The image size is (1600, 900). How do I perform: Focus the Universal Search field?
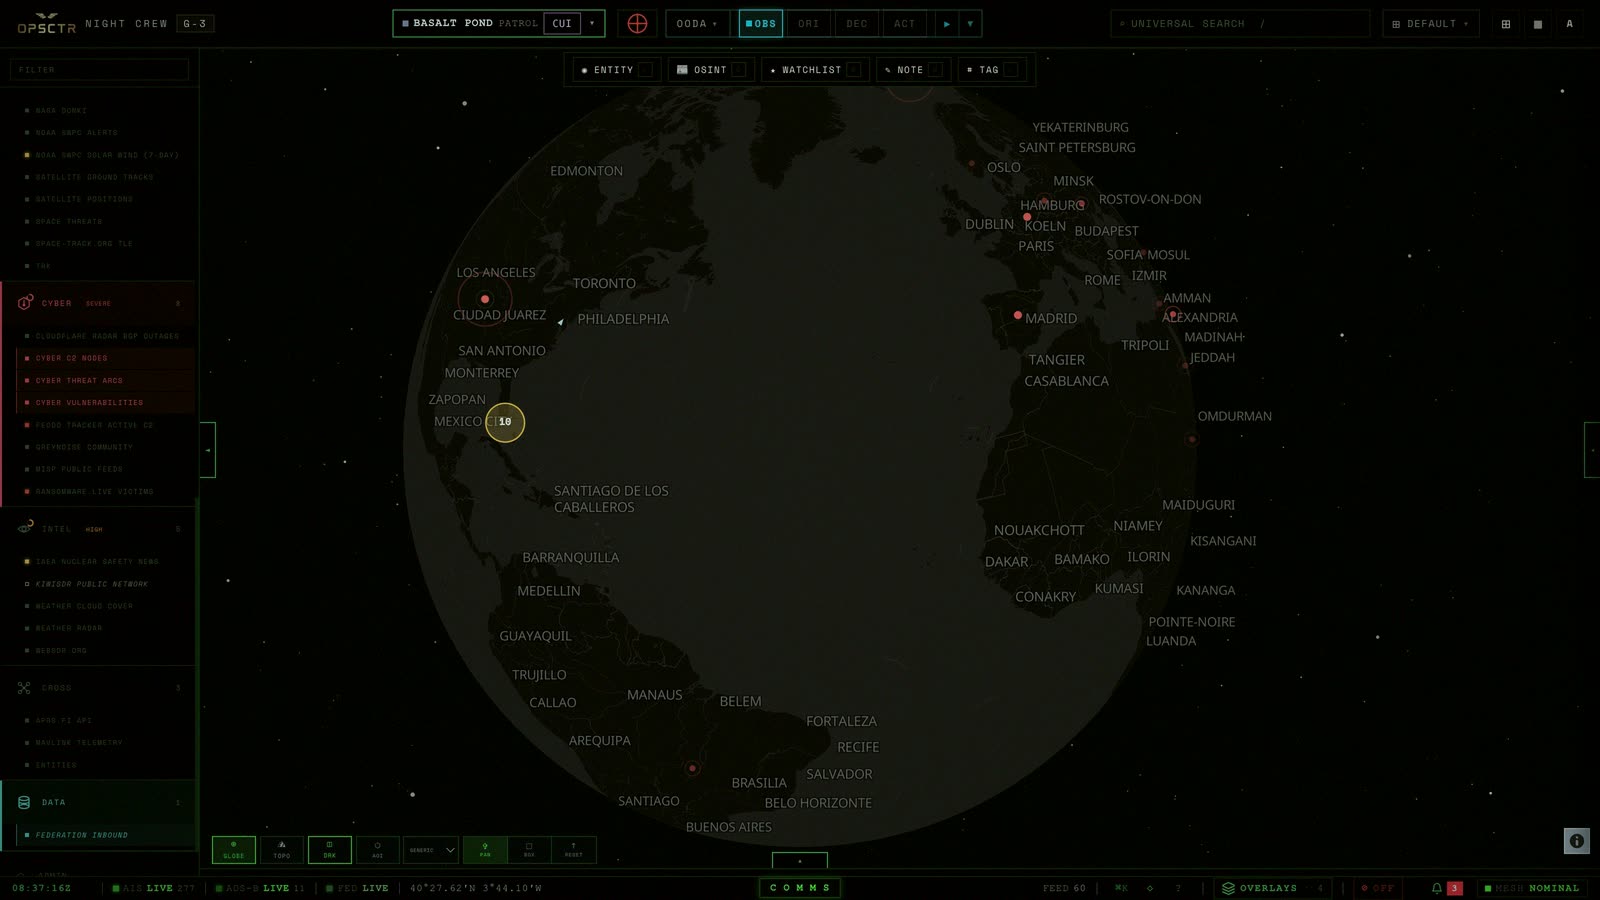click(x=1240, y=24)
